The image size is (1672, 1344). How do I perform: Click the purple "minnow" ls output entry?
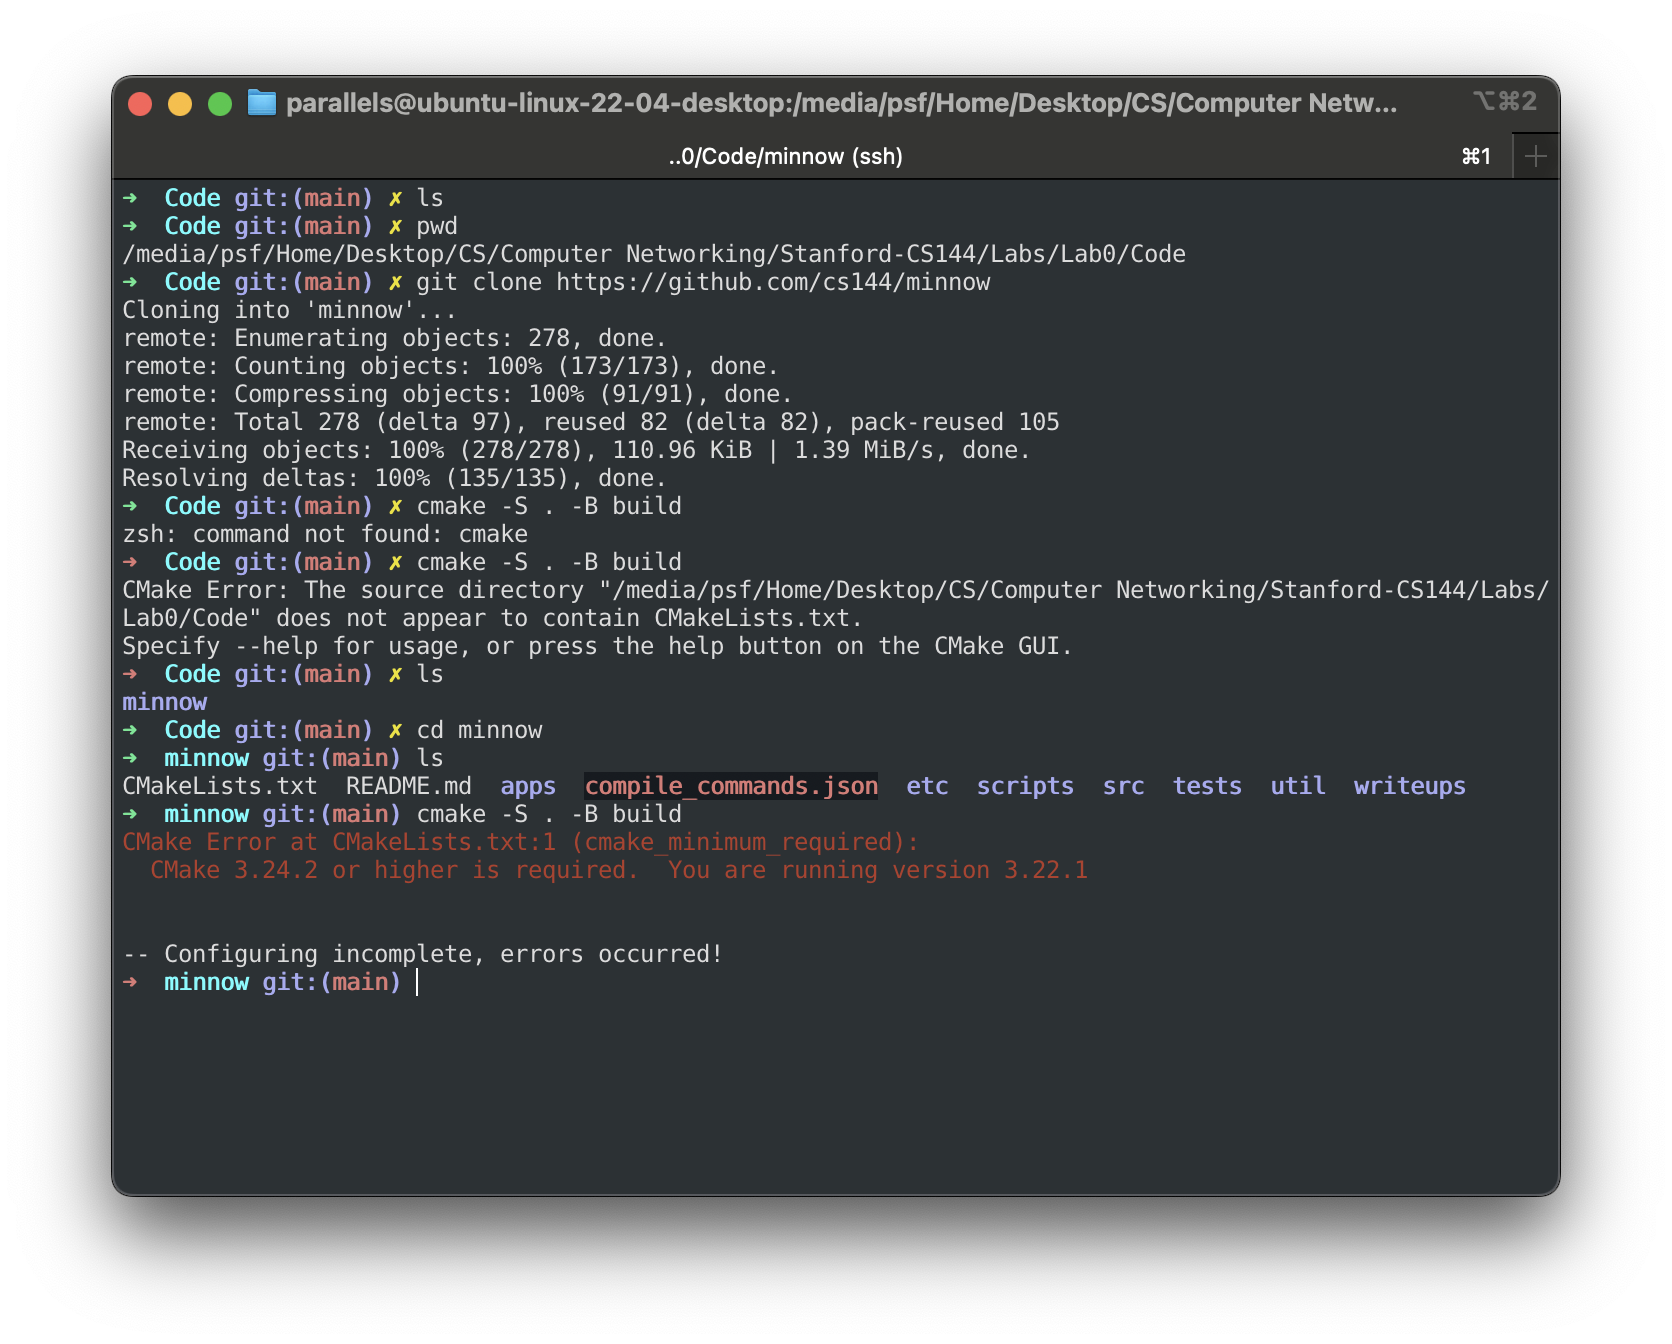(x=164, y=702)
